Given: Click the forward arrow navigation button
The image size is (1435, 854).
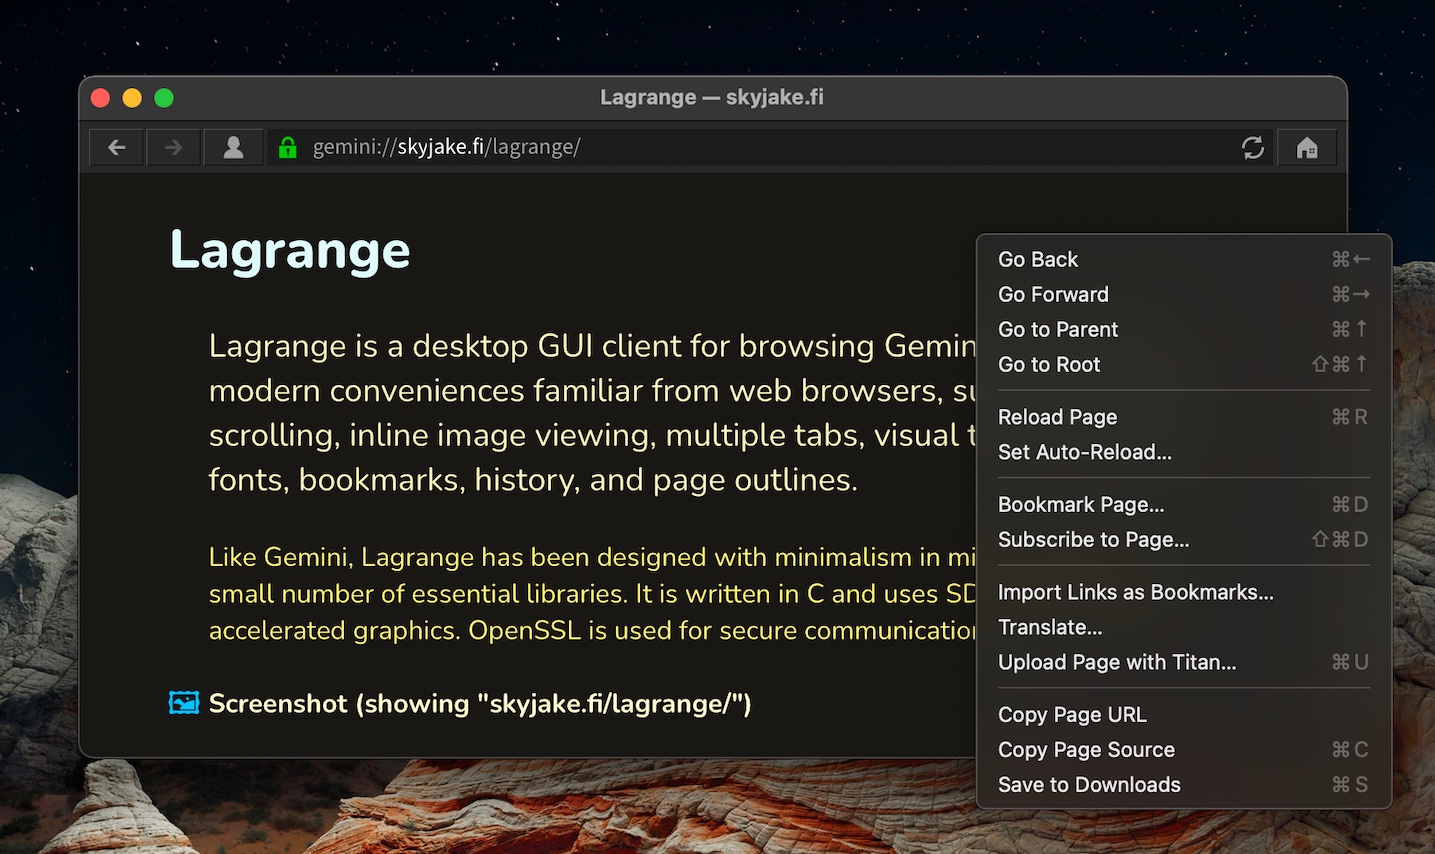Looking at the screenshot, I should [173, 148].
